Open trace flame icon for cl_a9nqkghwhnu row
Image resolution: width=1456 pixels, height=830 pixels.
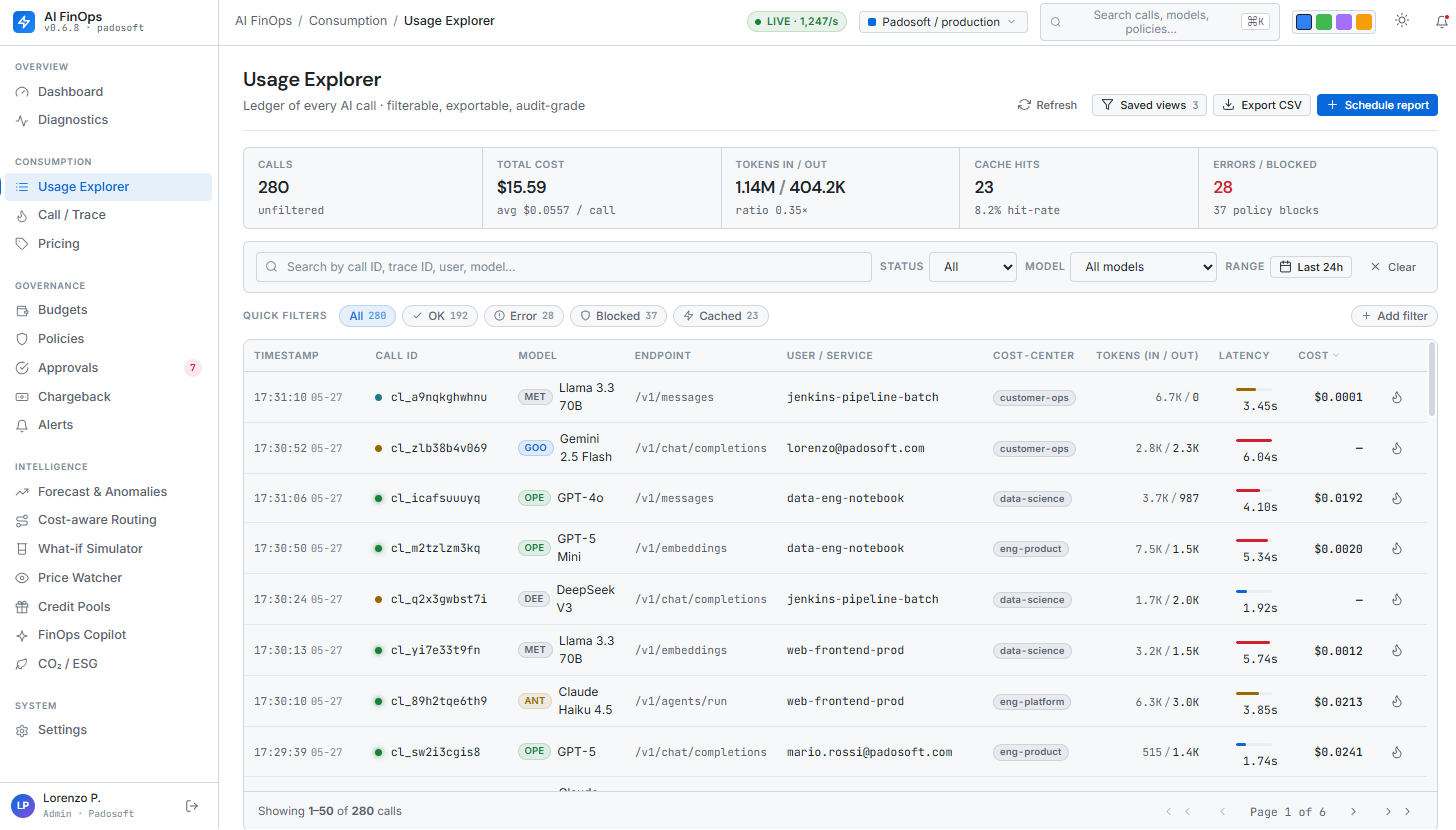(1397, 397)
